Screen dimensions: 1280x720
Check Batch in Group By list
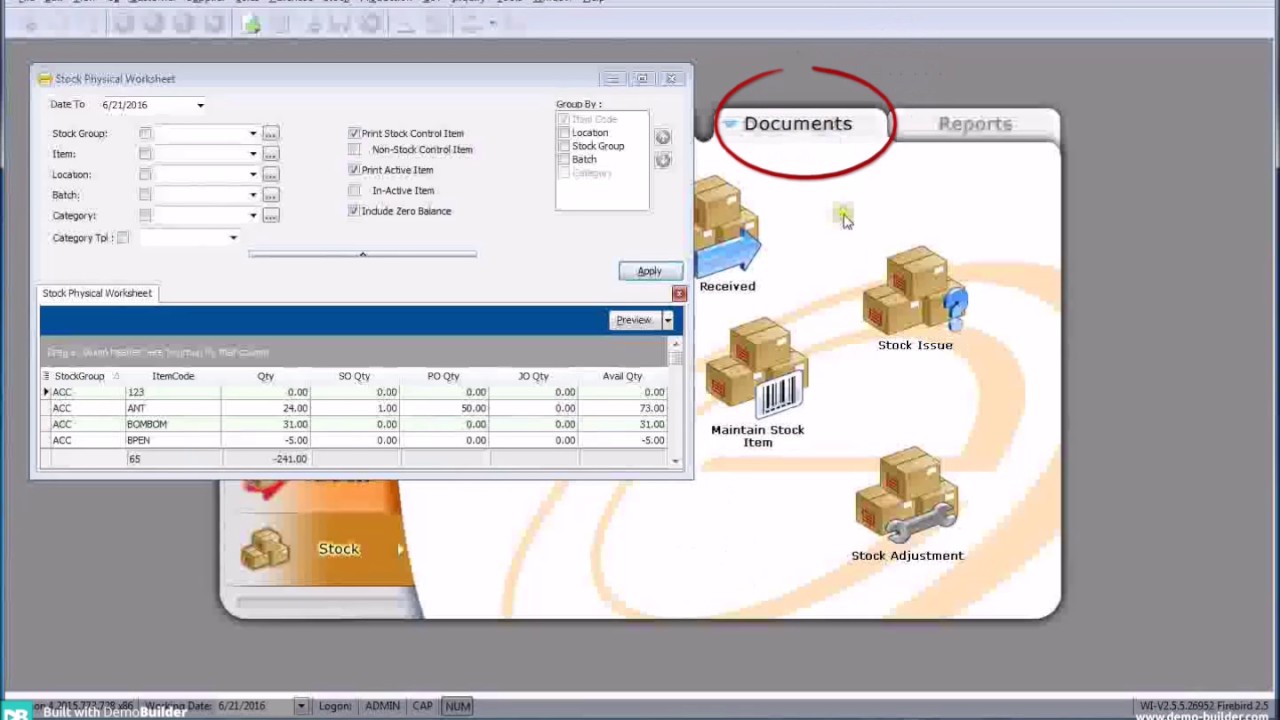[x=565, y=160]
